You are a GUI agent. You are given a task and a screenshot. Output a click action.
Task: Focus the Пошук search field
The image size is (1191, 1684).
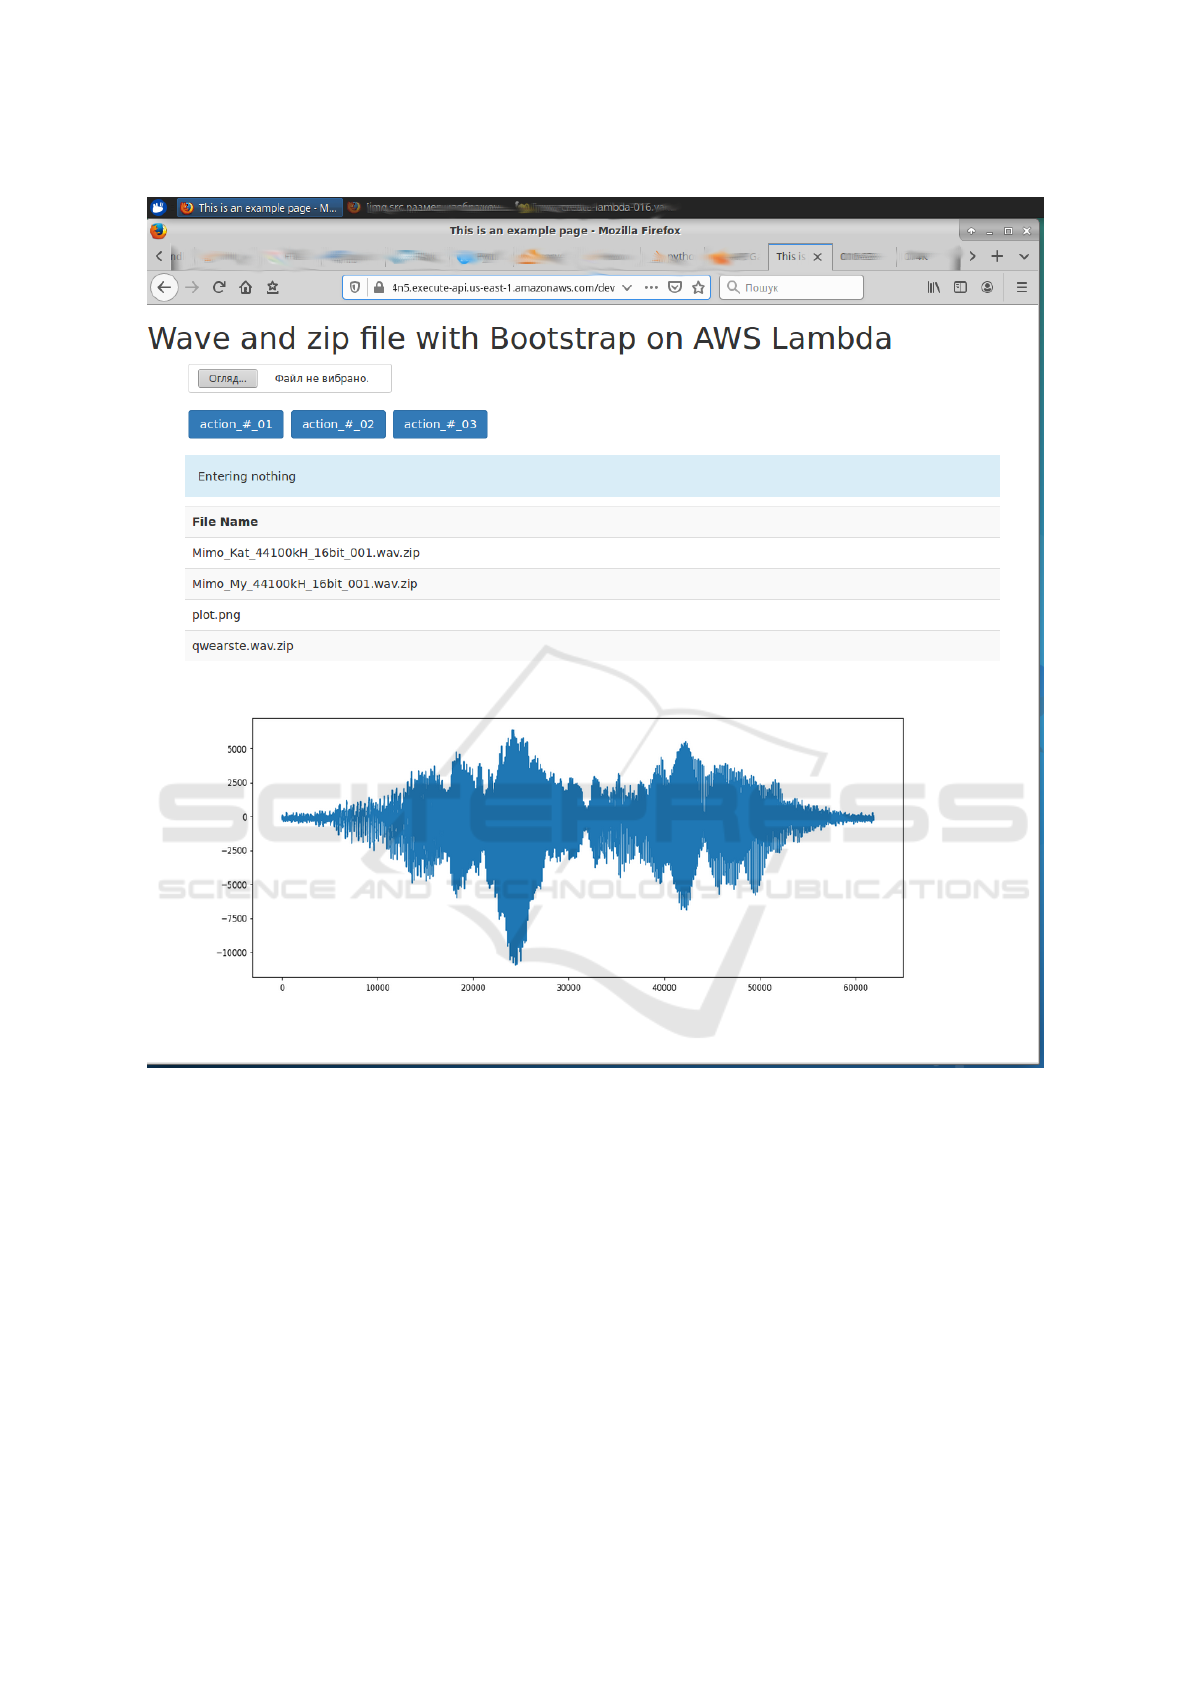click(791, 287)
